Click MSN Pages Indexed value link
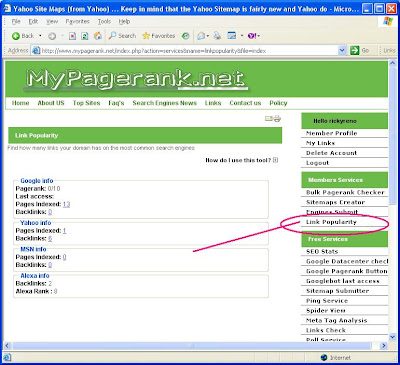 [64, 257]
